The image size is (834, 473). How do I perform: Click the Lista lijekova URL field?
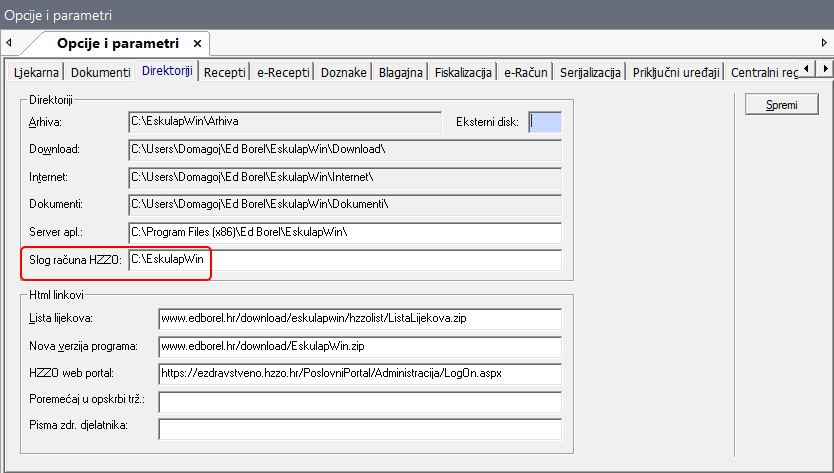[359, 319]
